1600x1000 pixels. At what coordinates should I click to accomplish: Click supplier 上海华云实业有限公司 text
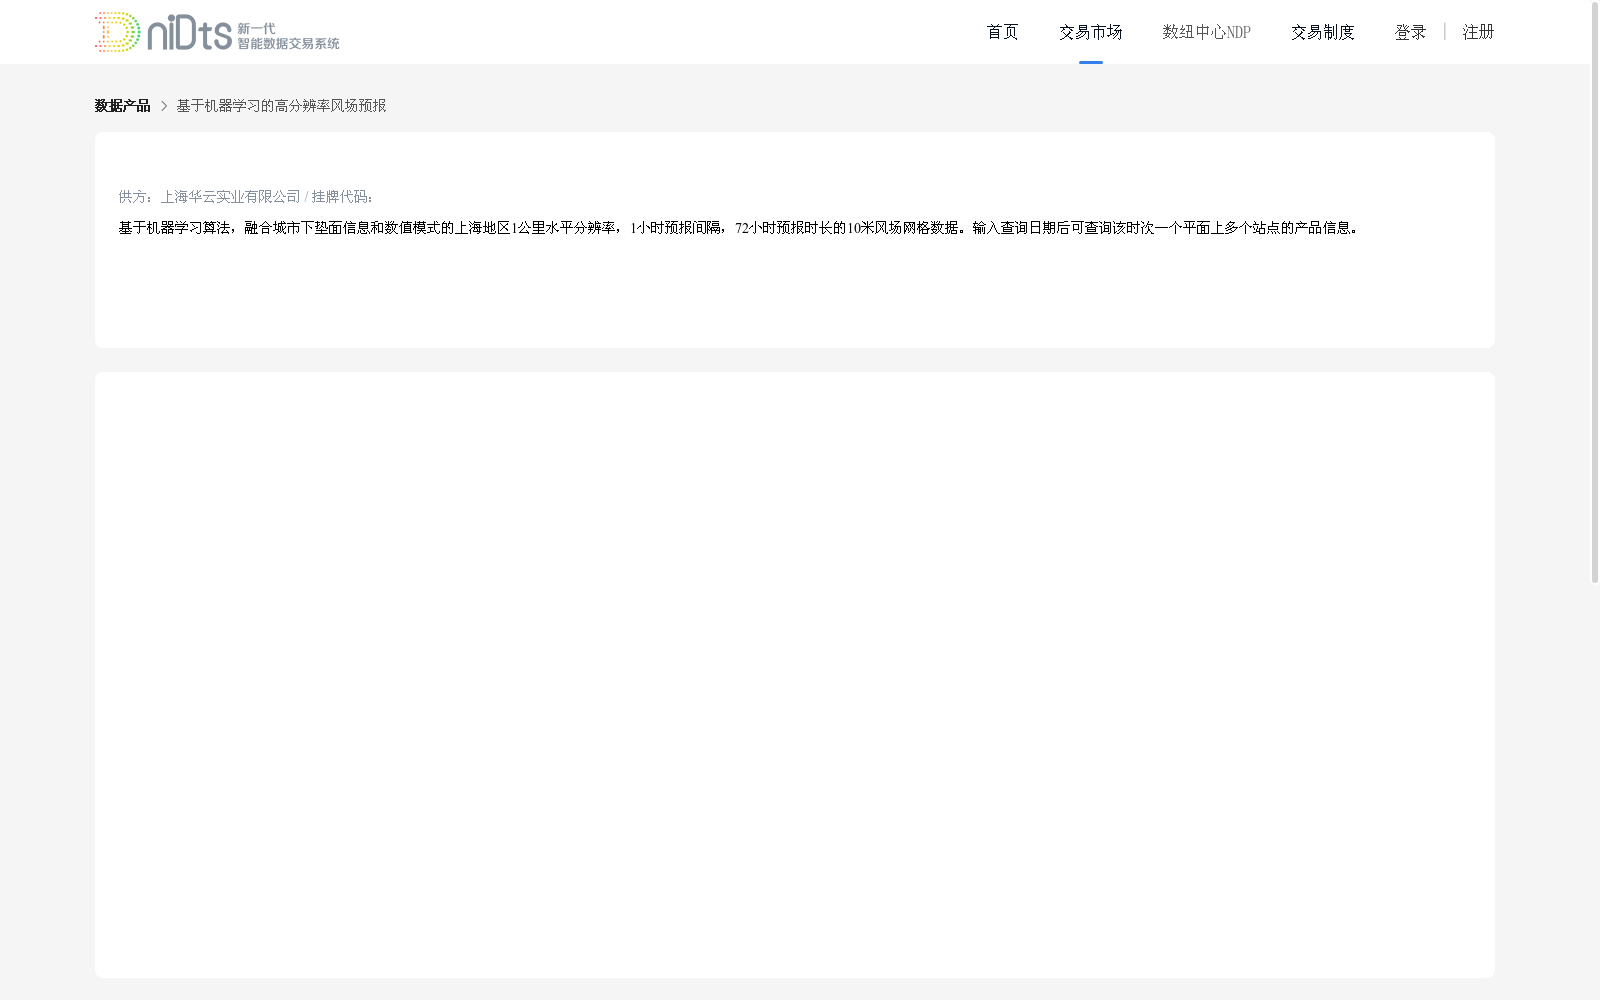pos(231,197)
